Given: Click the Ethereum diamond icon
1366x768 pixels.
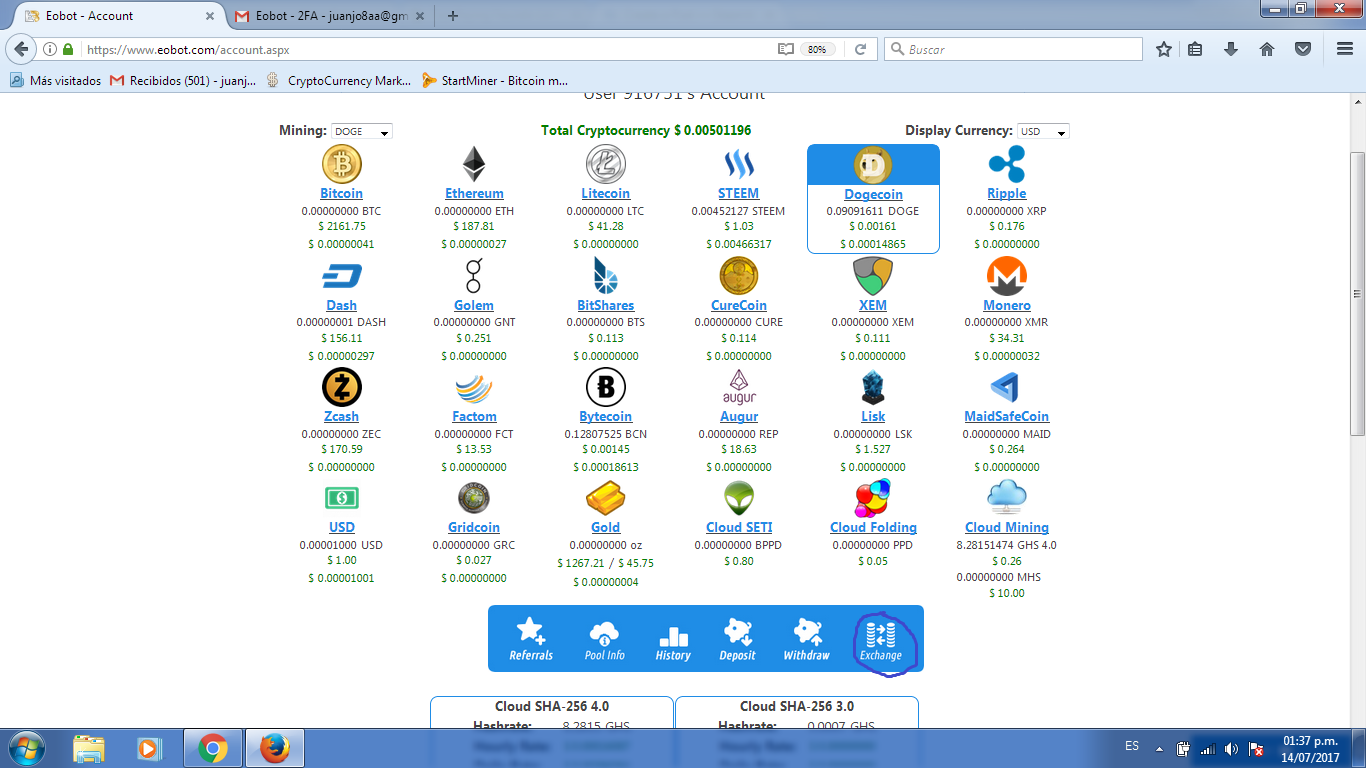Looking at the screenshot, I should tap(474, 165).
